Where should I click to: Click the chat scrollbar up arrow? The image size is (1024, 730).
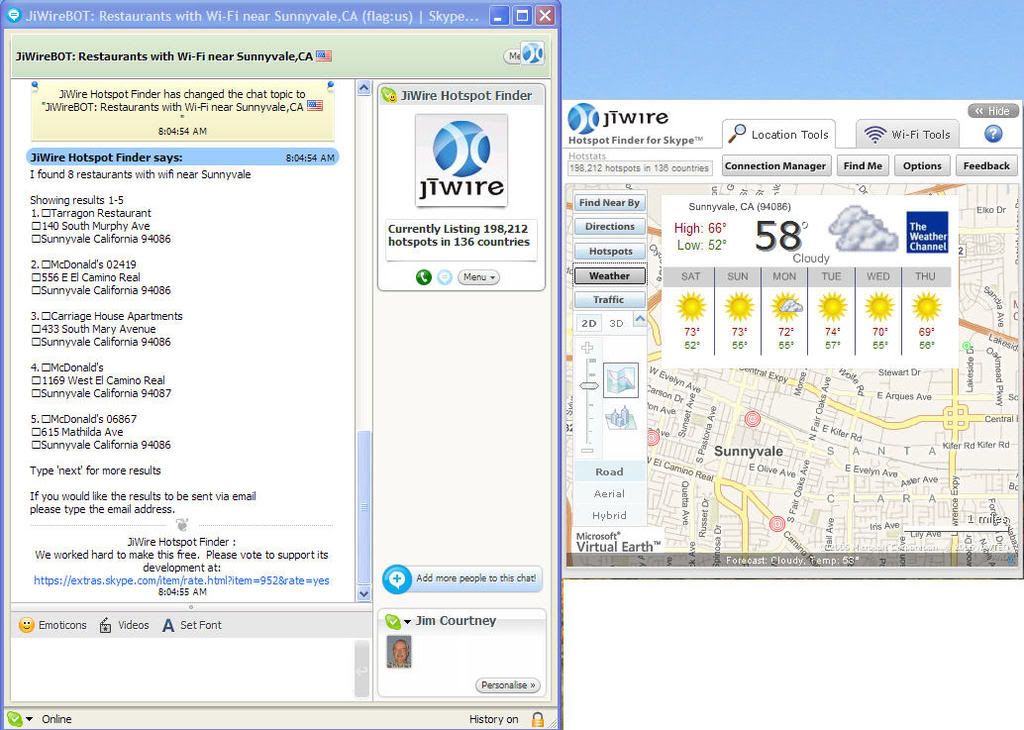point(364,88)
